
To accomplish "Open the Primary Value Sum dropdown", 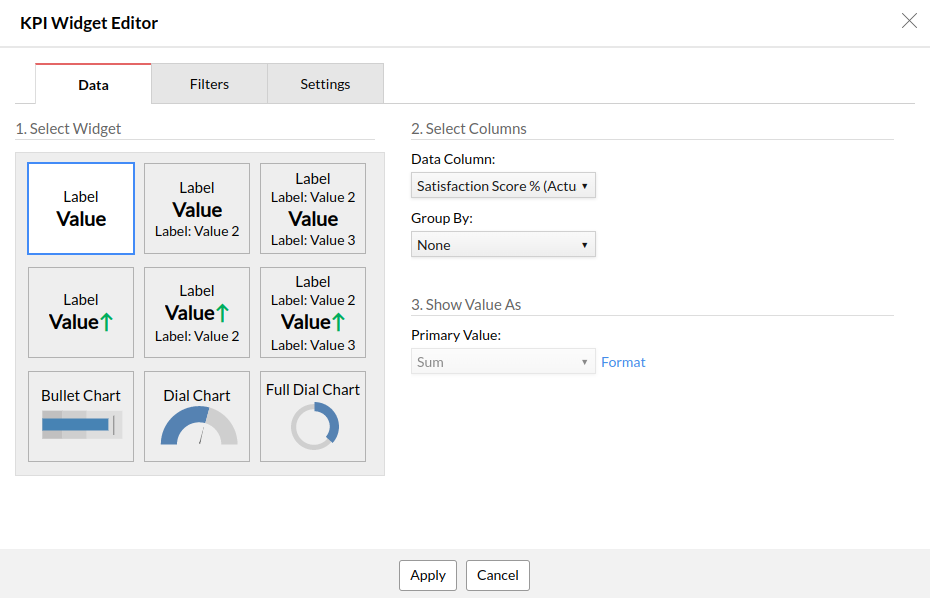I will pos(503,361).
